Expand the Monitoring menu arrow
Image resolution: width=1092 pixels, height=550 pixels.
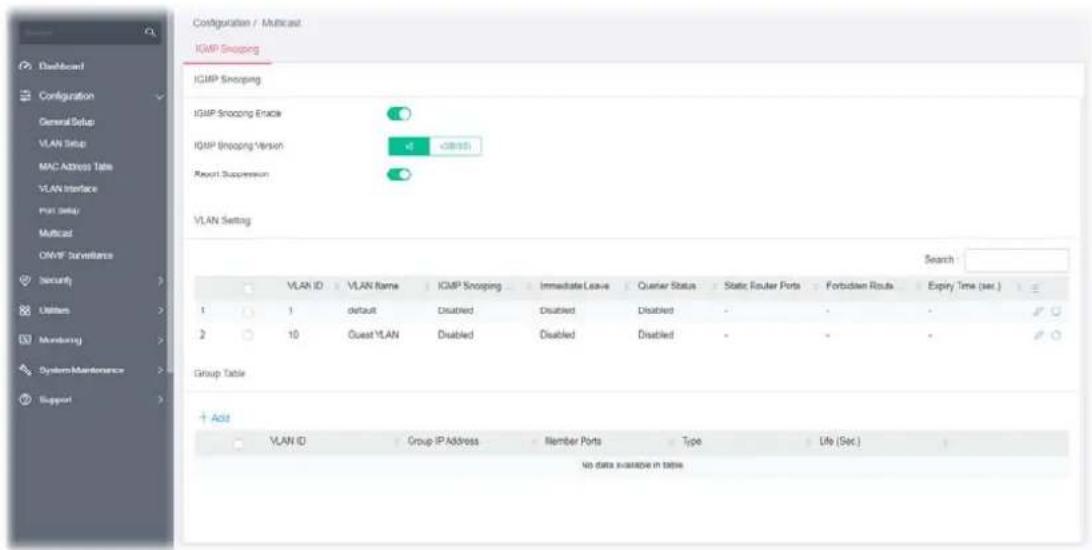tap(161, 340)
